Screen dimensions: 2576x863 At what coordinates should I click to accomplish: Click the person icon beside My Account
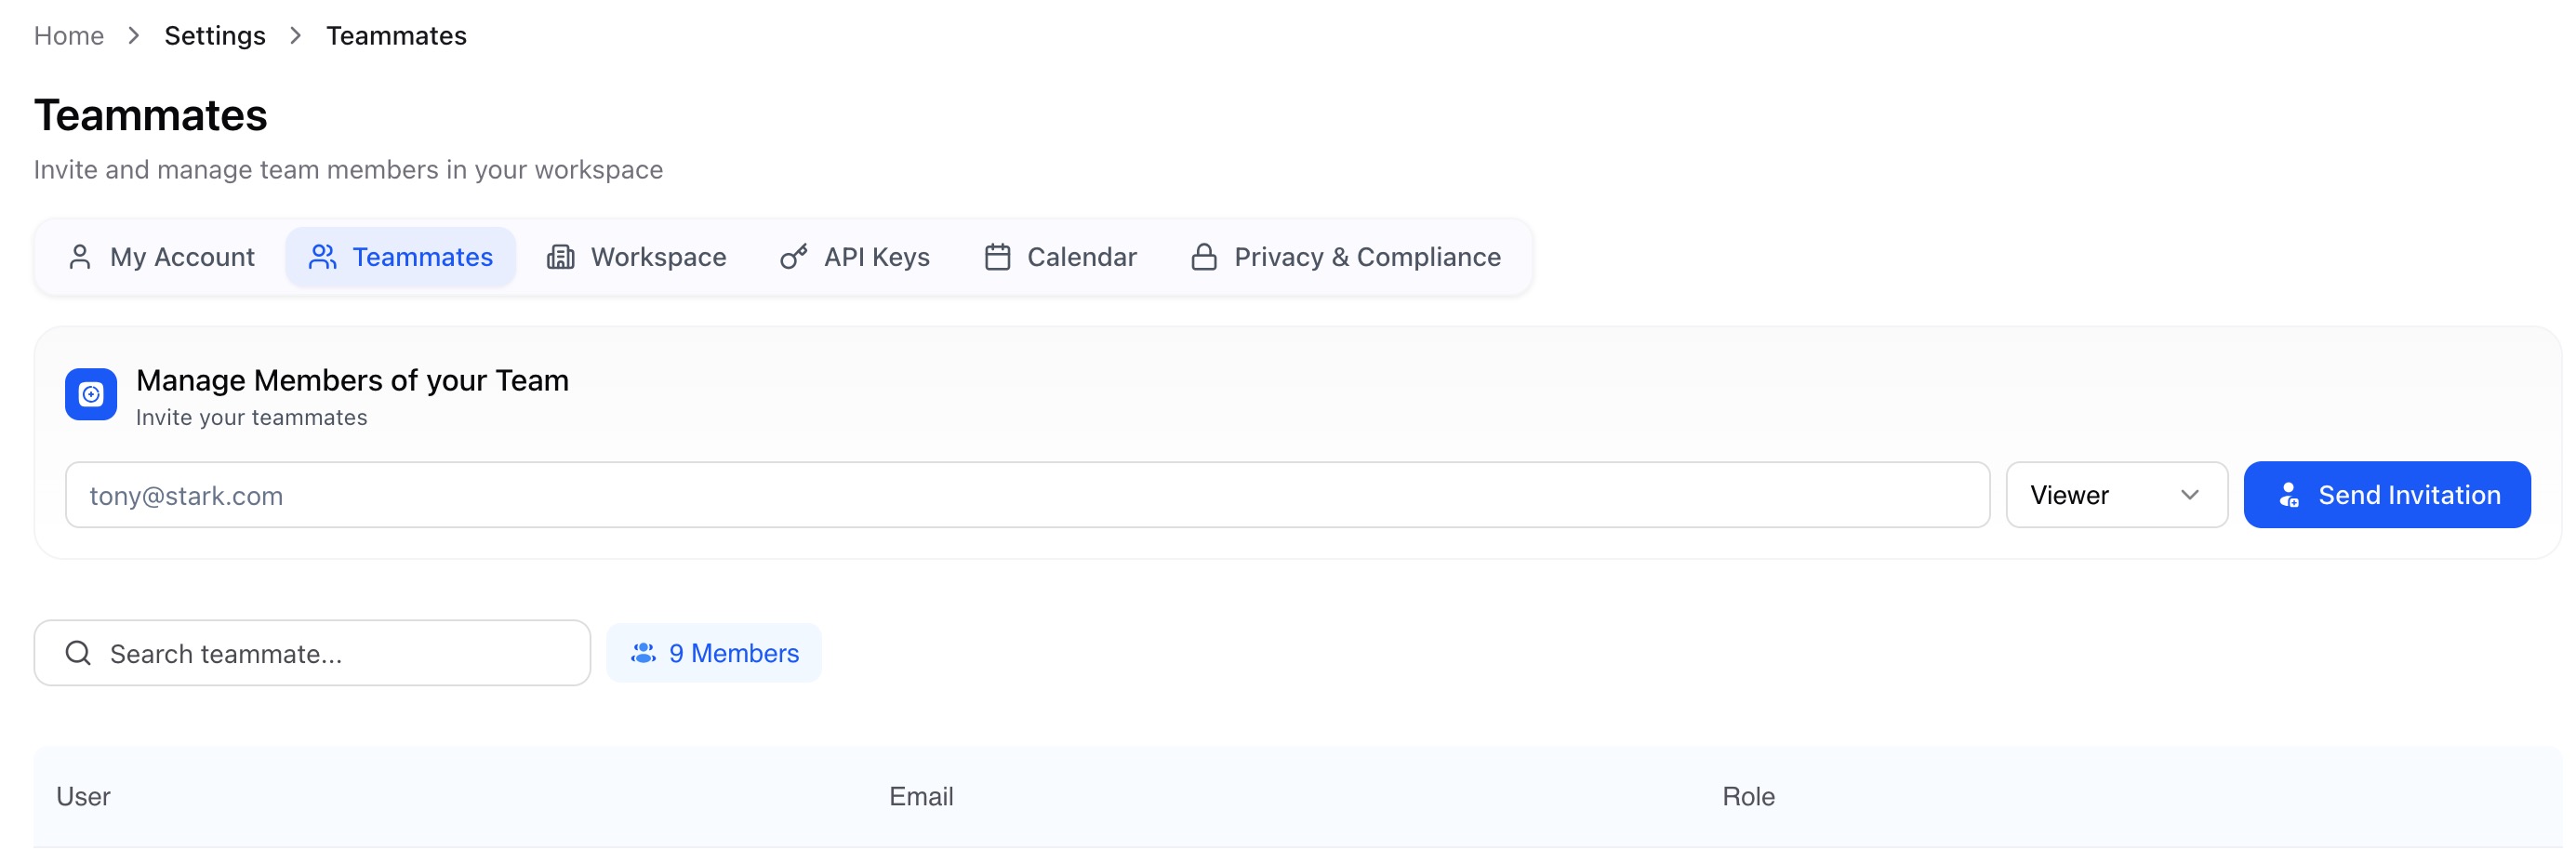pos(80,257)
